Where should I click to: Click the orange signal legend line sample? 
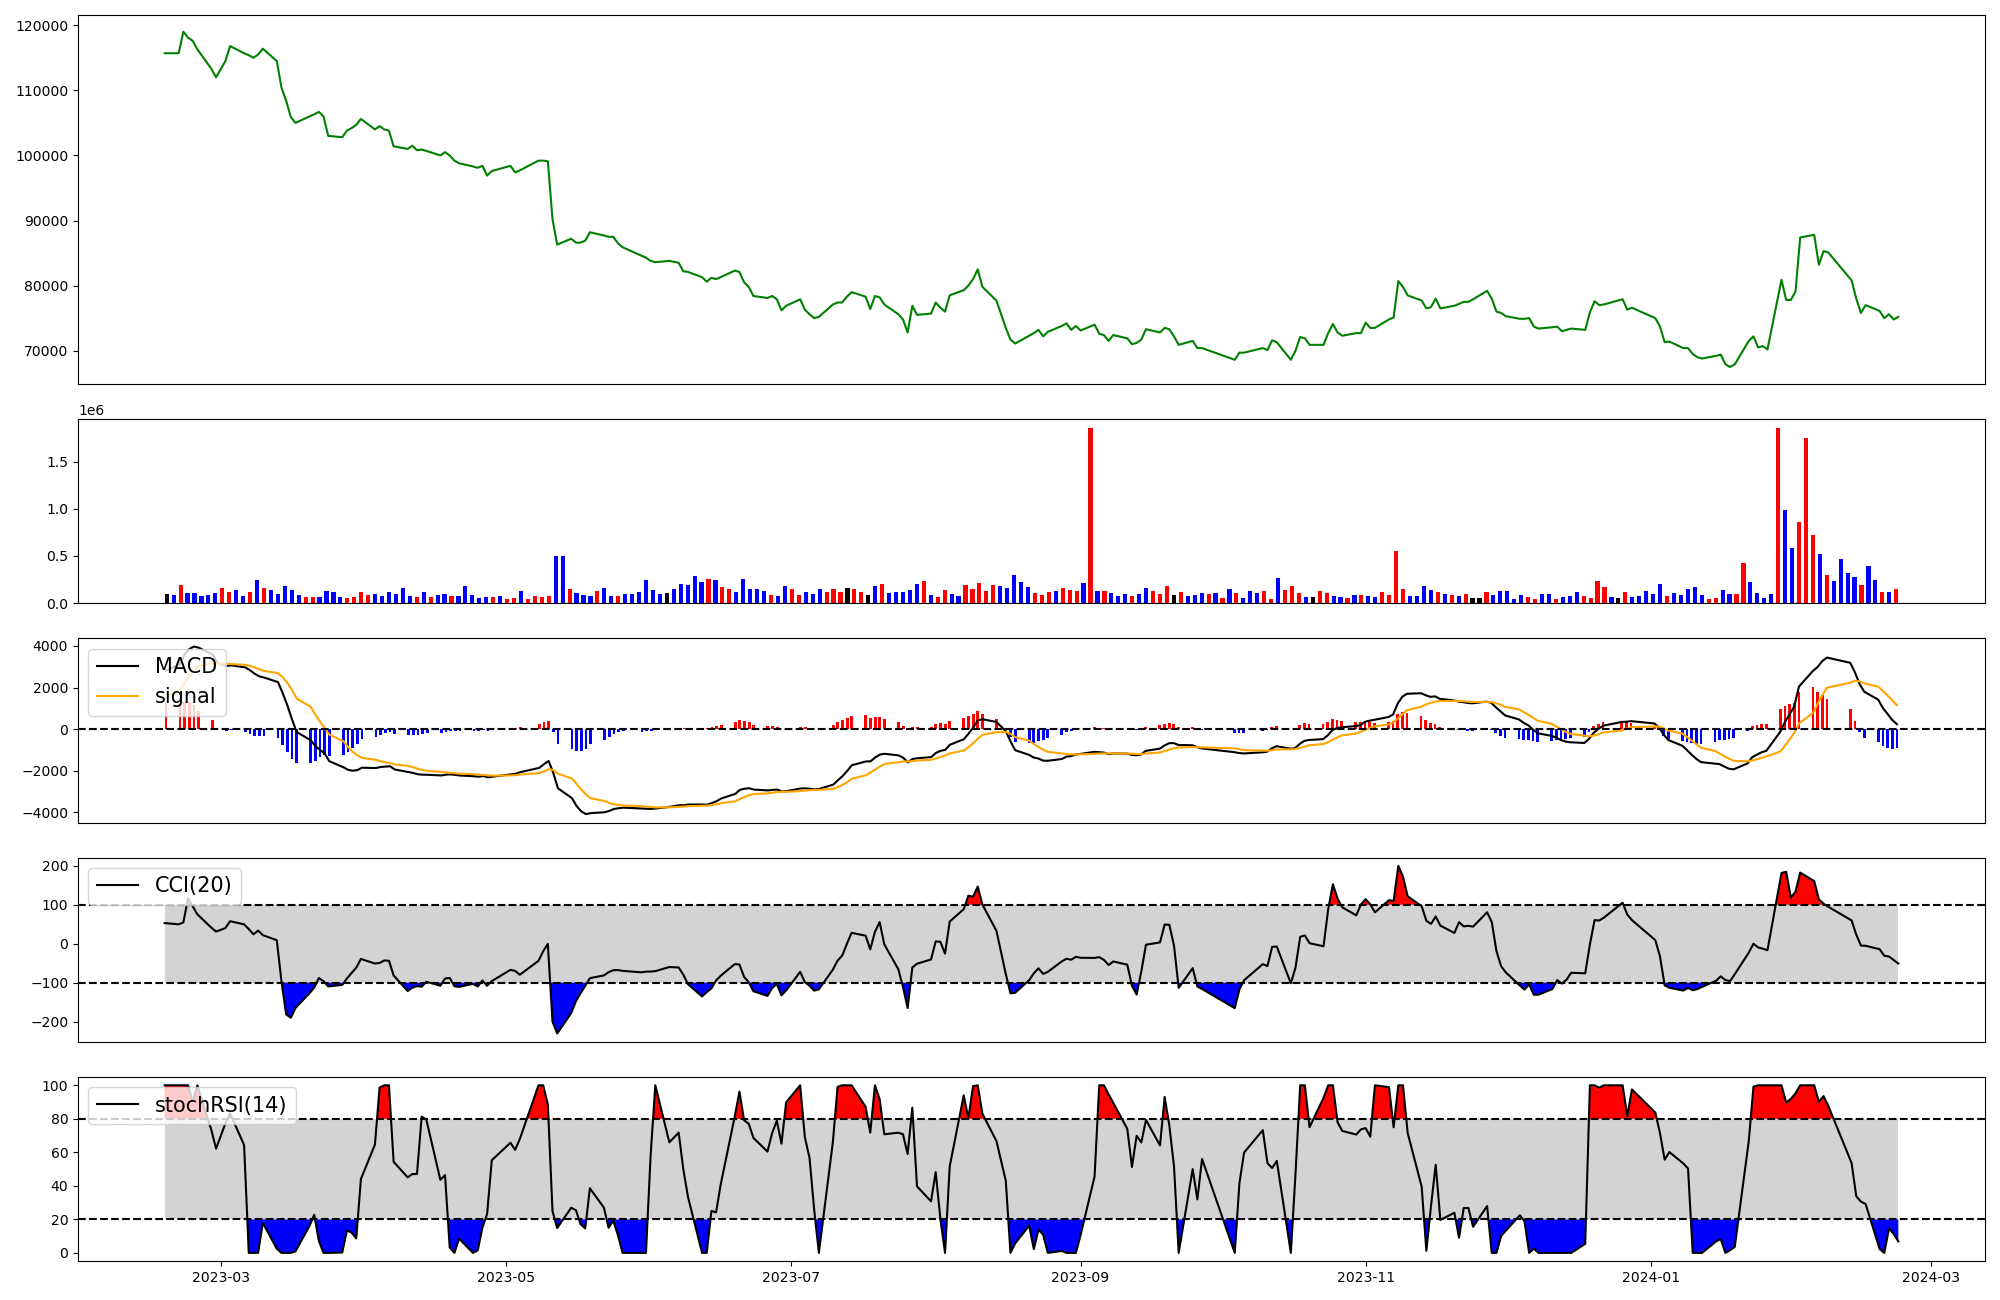[119, 697]
